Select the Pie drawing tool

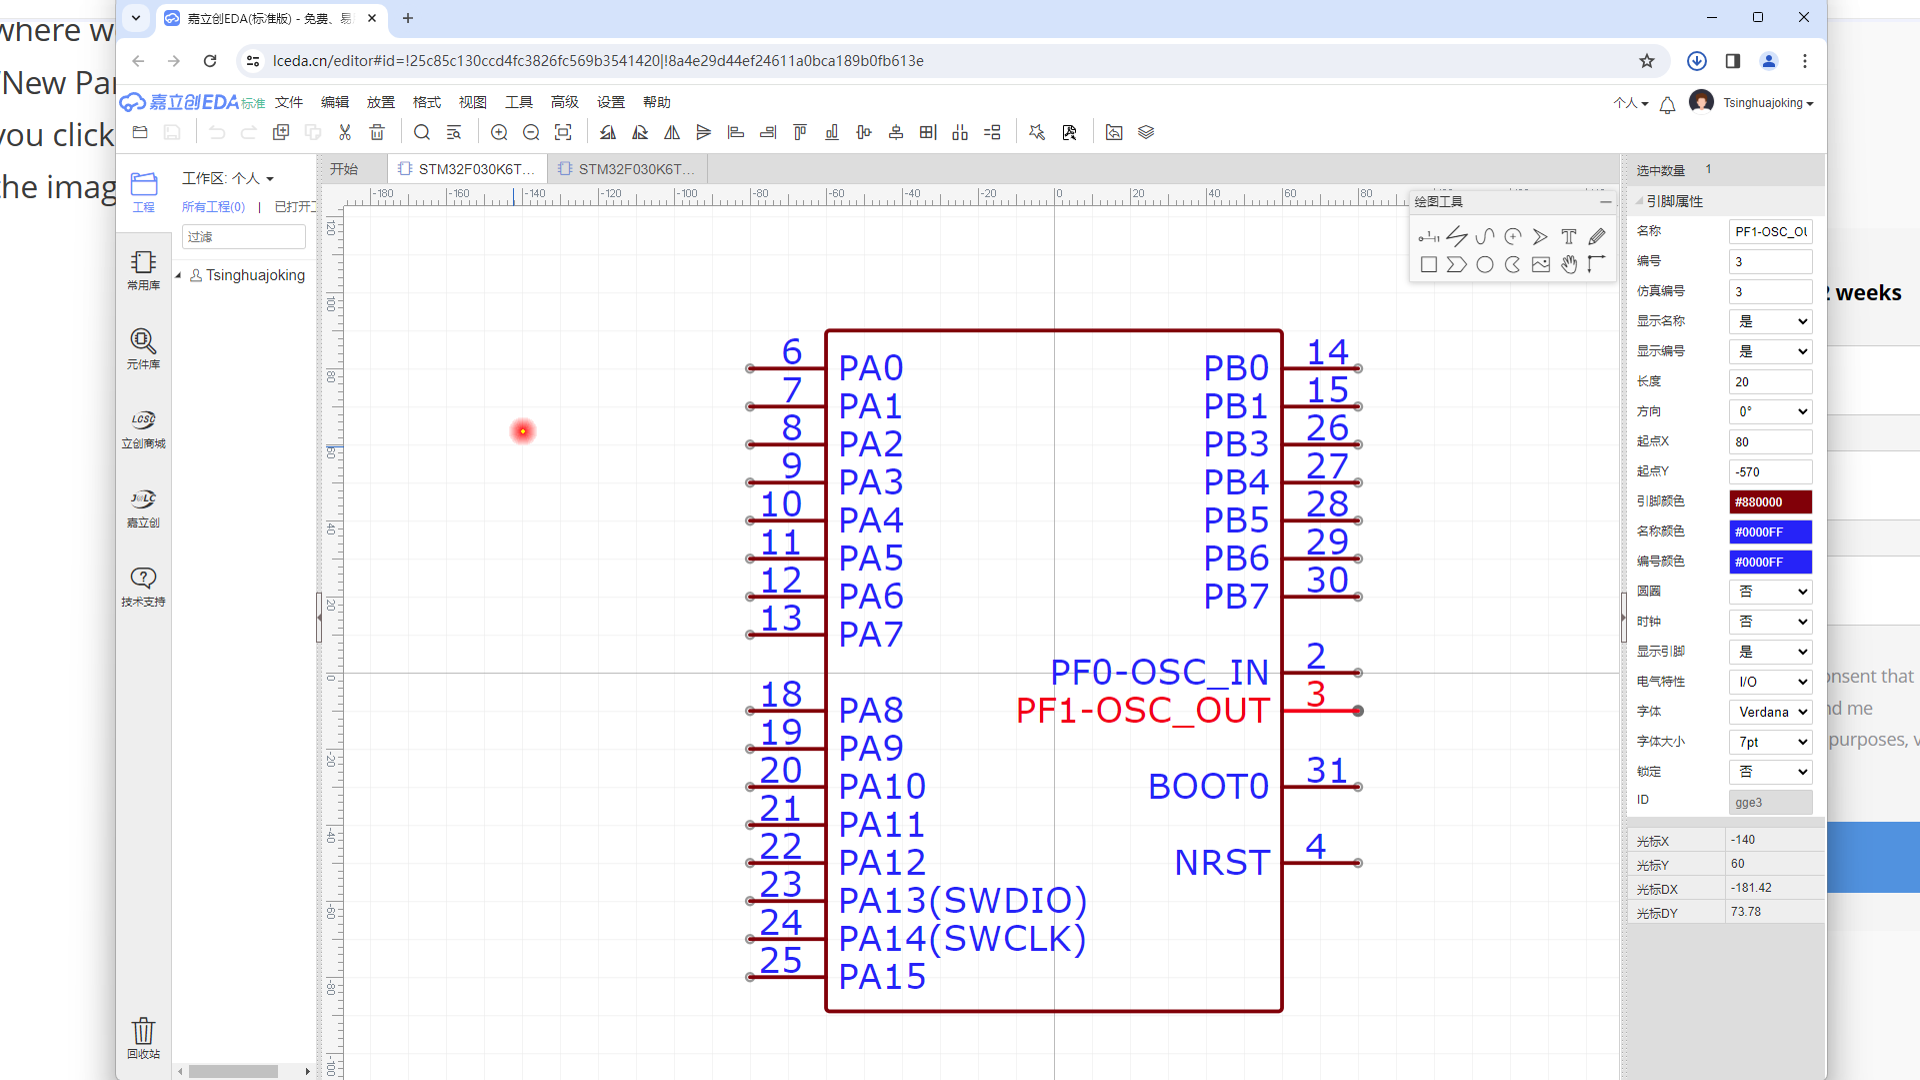click(x=1513, y=265)
